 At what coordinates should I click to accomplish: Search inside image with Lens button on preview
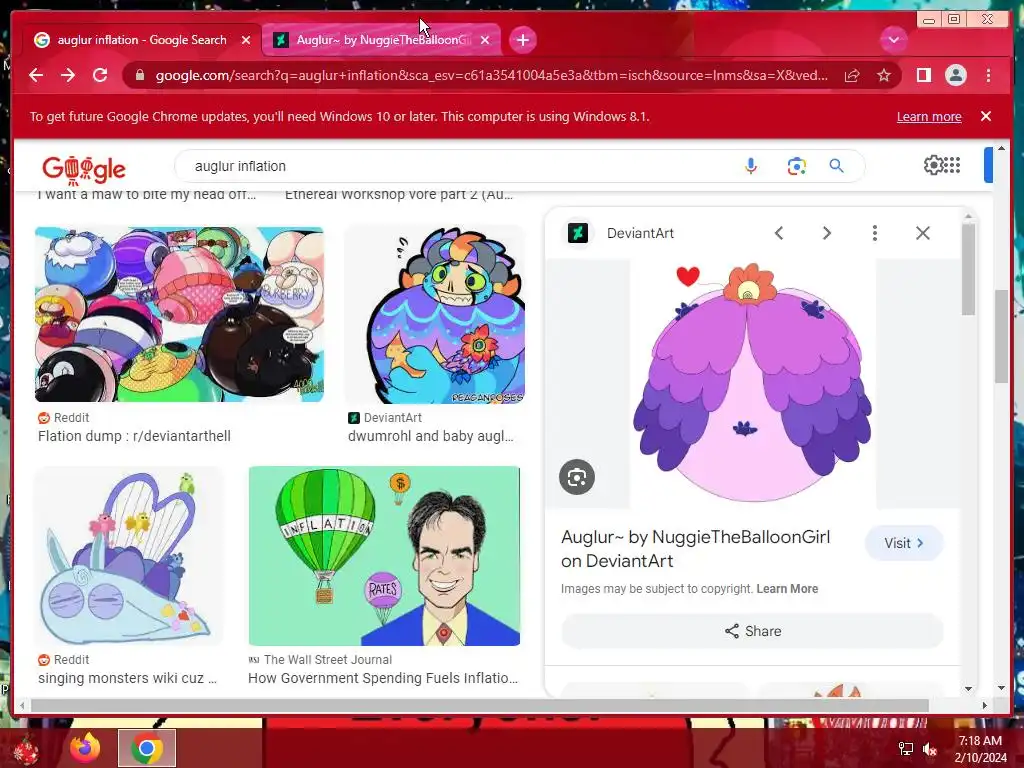coord(577,477)
